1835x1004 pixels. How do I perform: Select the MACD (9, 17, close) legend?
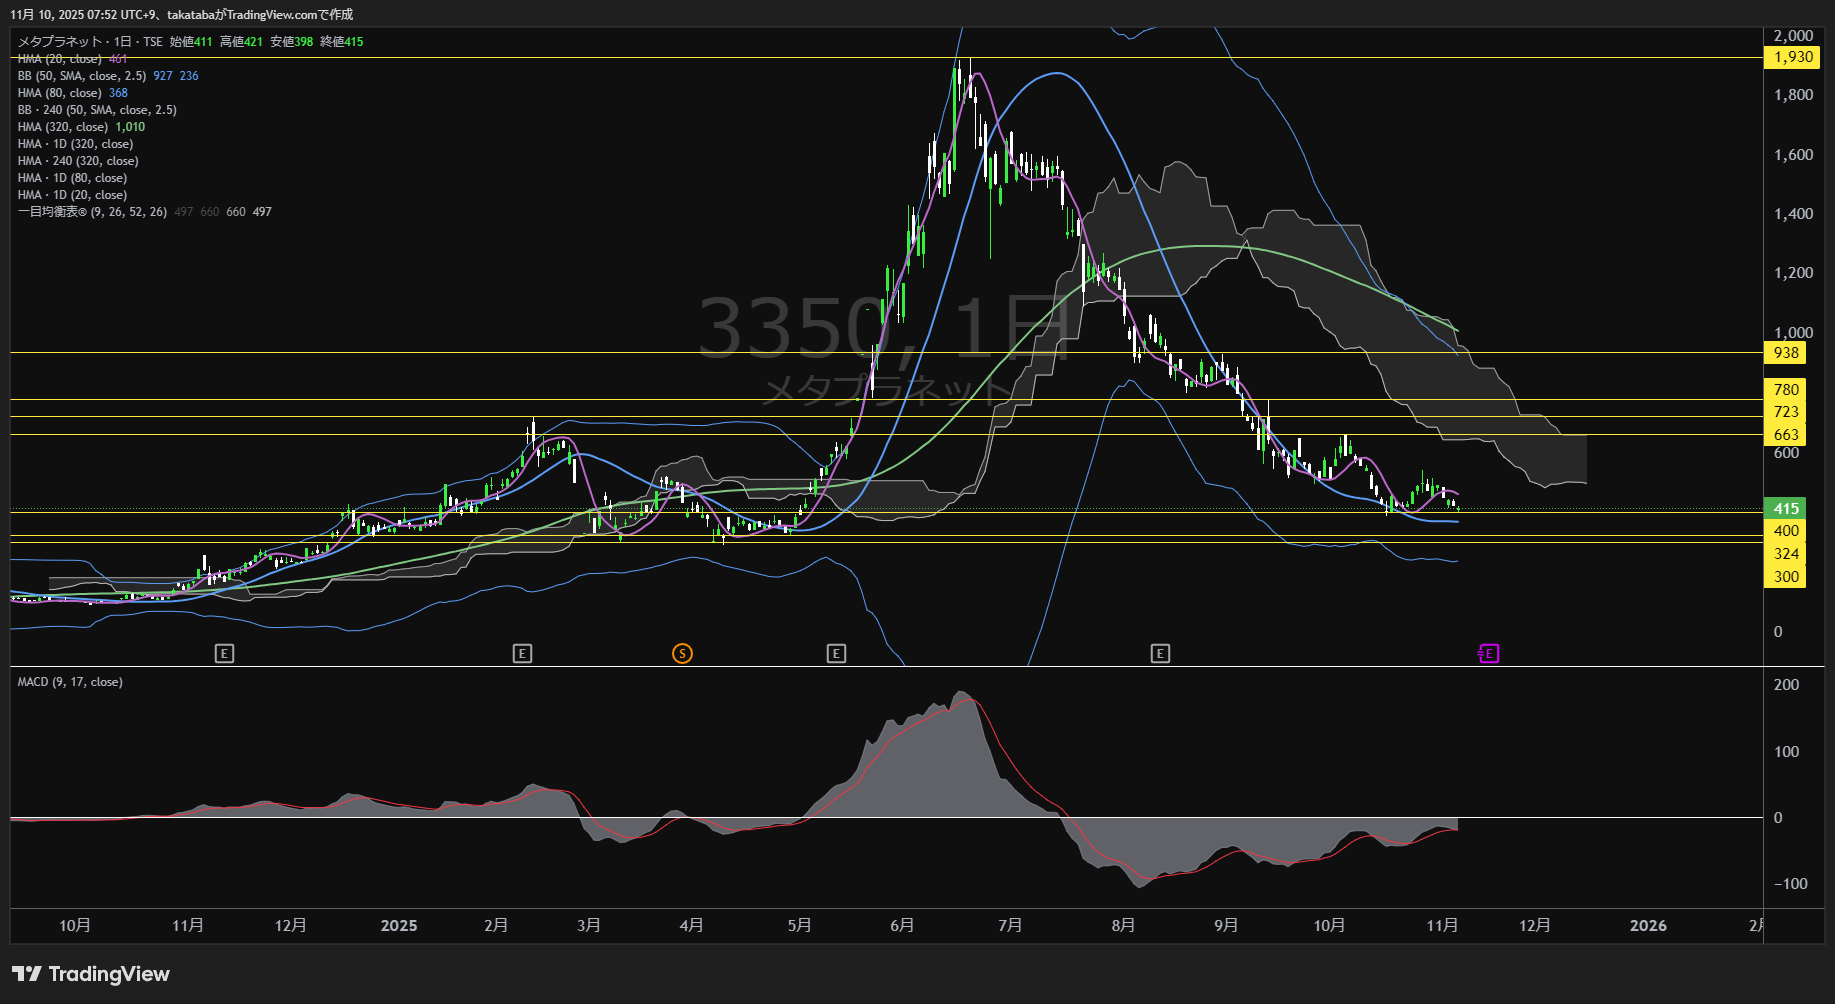coord(70,682)
